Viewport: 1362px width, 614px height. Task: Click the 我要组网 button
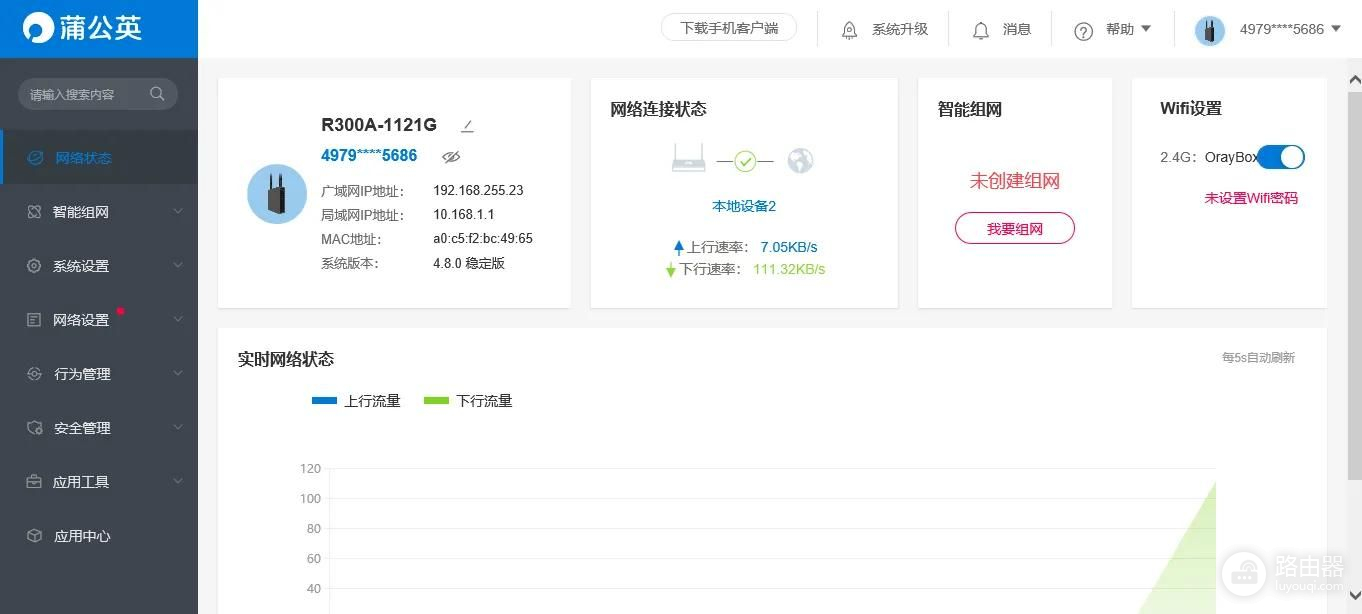tap(1014, 229)
